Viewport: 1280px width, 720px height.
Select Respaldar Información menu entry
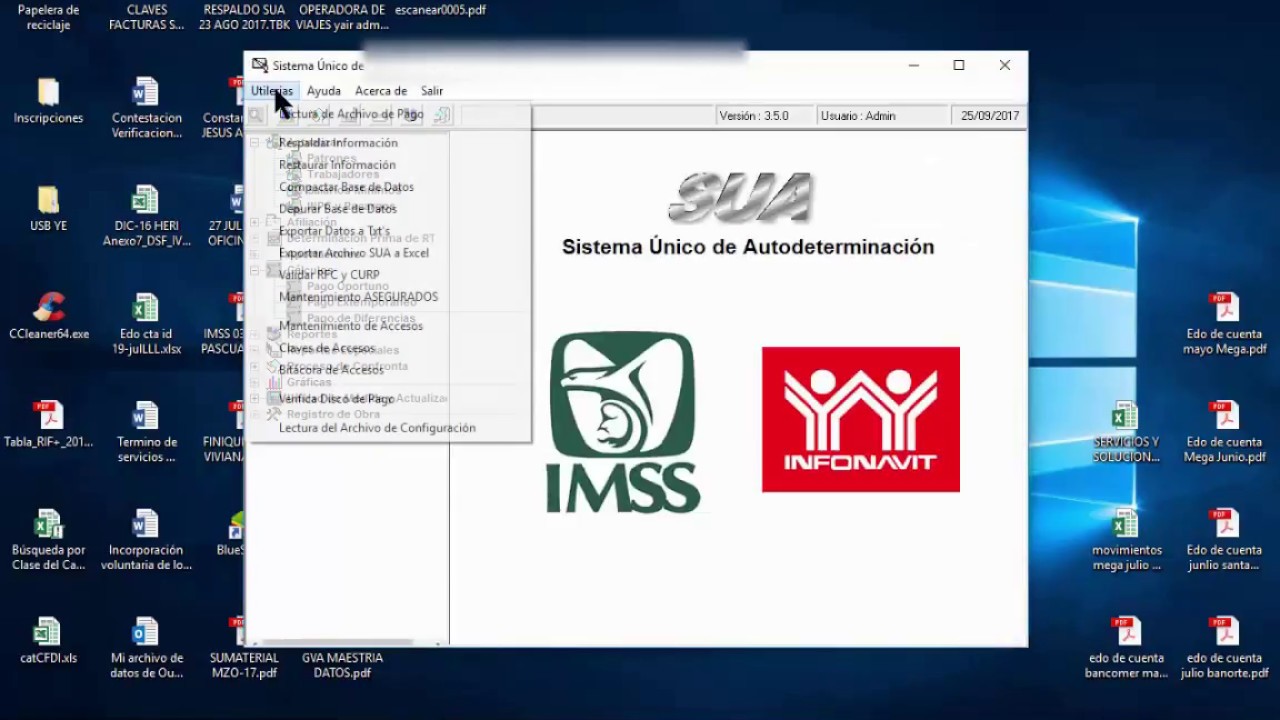click(338, 143)
